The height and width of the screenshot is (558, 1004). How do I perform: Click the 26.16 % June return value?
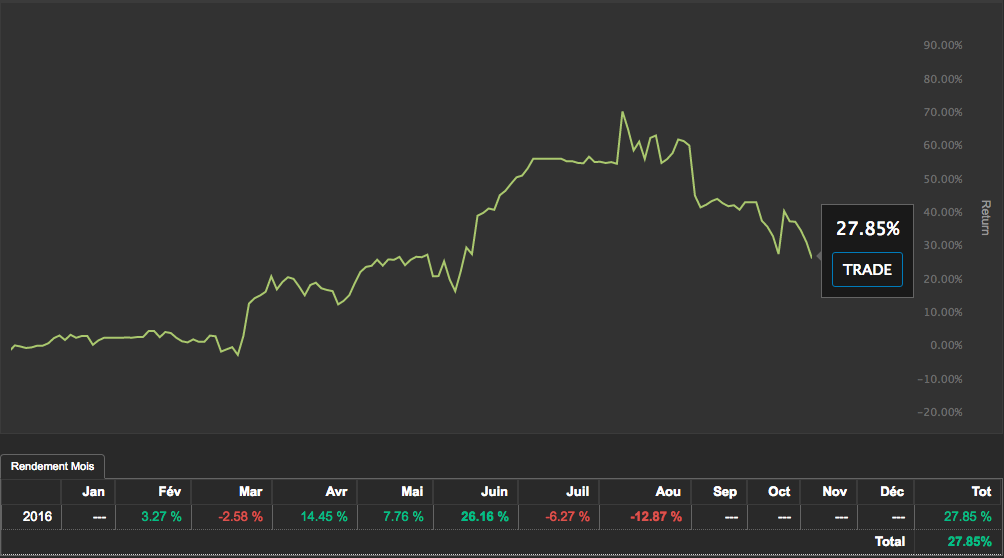(x=484, y=516)
